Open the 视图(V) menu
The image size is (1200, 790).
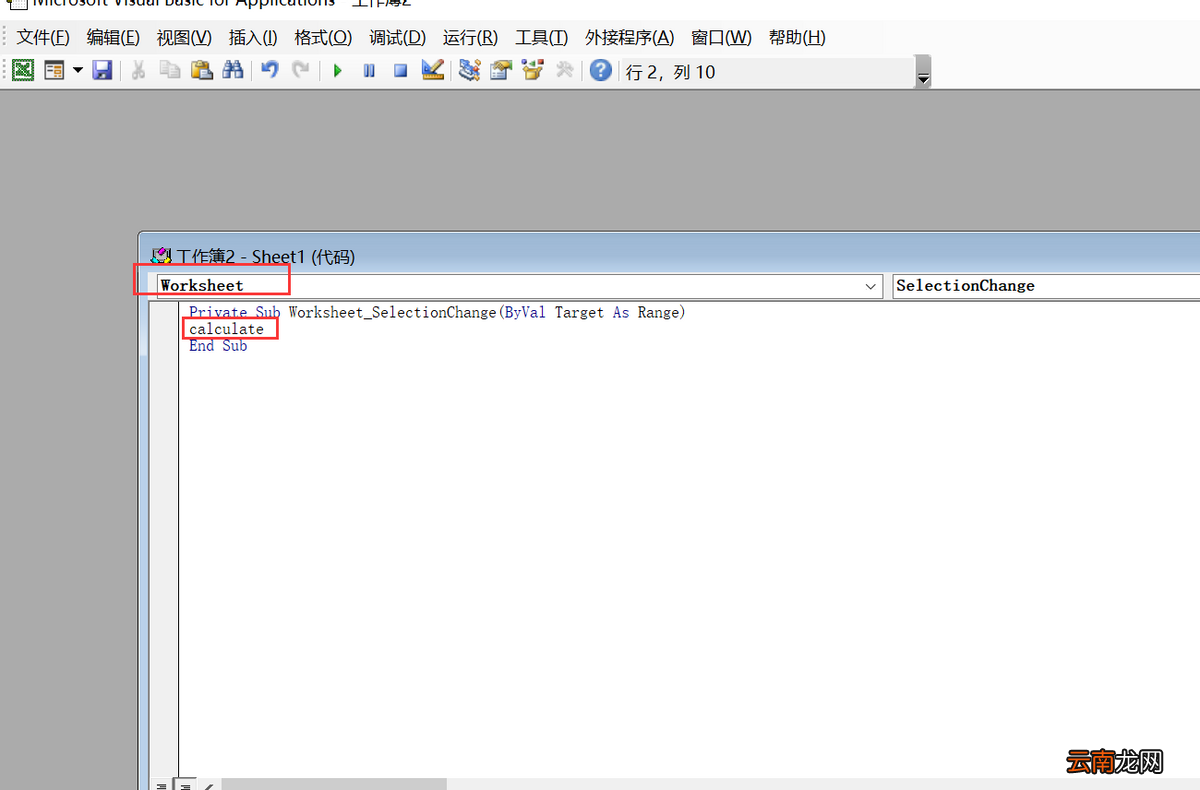point(184,37)
